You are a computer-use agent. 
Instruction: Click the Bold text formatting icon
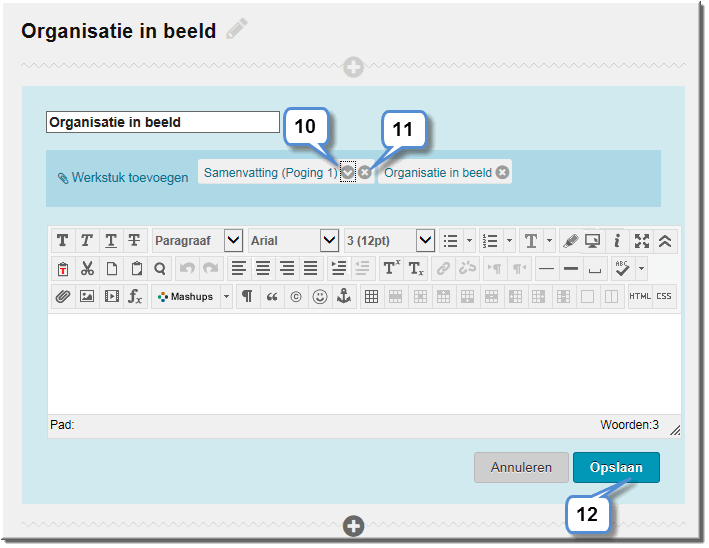pos(63,241)
